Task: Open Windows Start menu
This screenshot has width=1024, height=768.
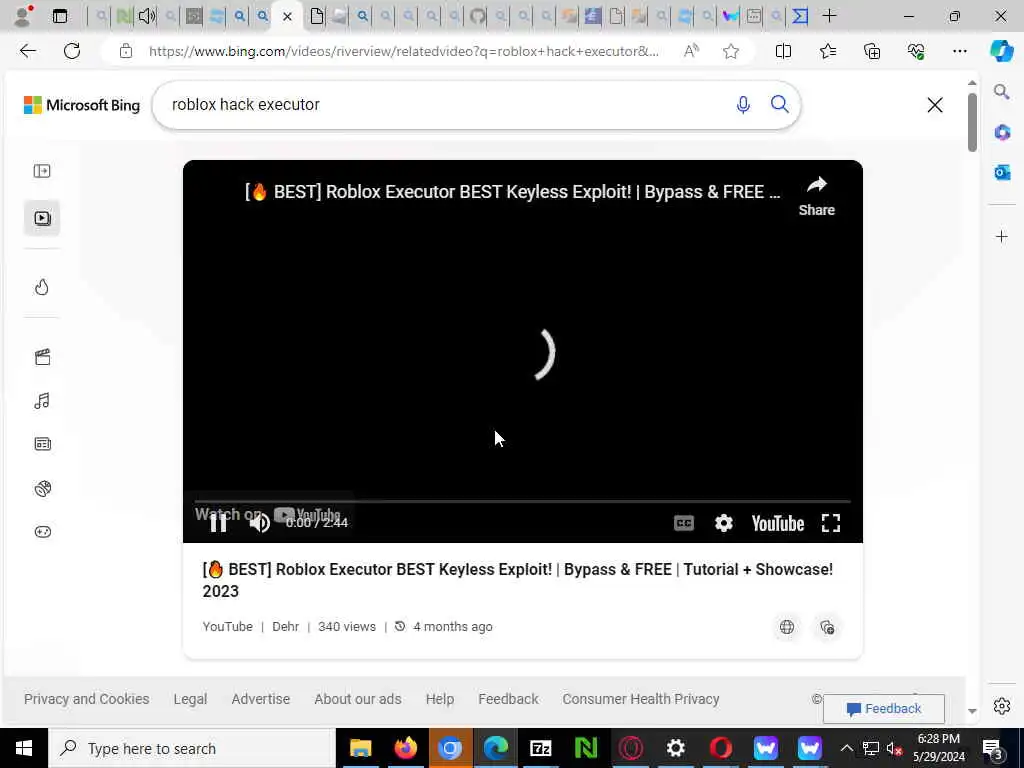Action: pyautogui.click(x=24, y=748)
